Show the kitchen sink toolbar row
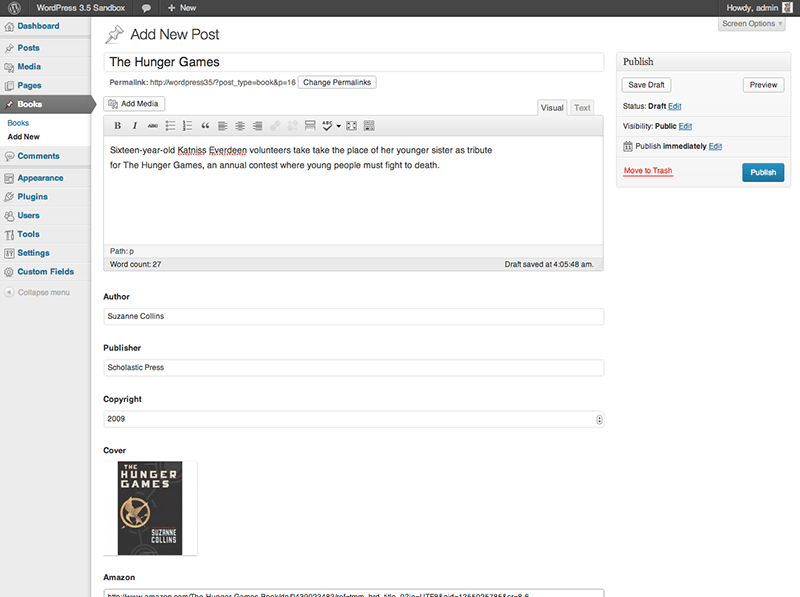This screenshot has height=597, width=800. coord(369,126)
